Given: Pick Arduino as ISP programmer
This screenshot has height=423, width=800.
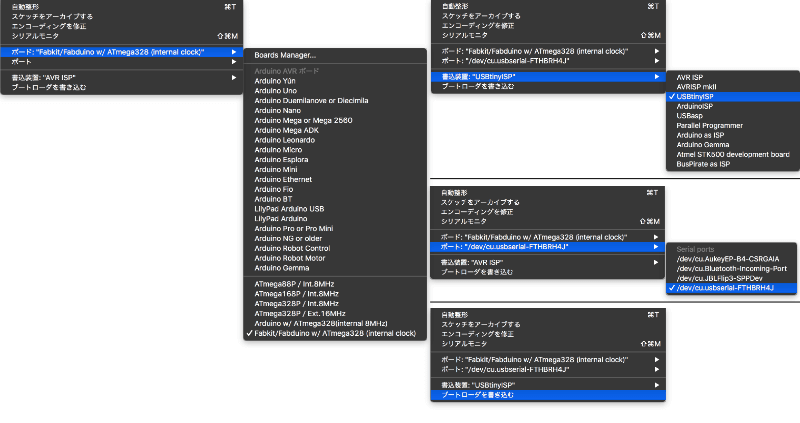Looking at the screenshot, I should [733, 135].
